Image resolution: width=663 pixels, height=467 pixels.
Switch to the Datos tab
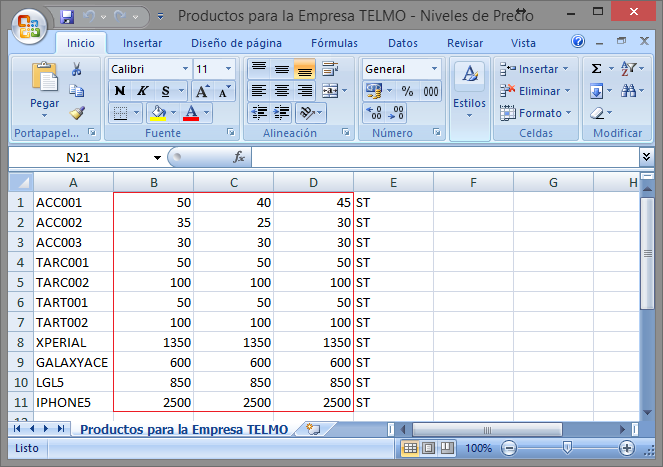(x=403, y=43)
